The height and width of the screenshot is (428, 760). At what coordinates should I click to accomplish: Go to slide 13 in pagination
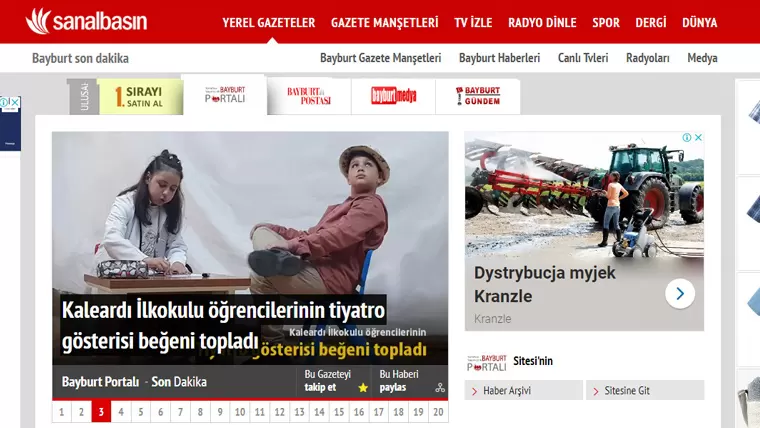[300, 412]
